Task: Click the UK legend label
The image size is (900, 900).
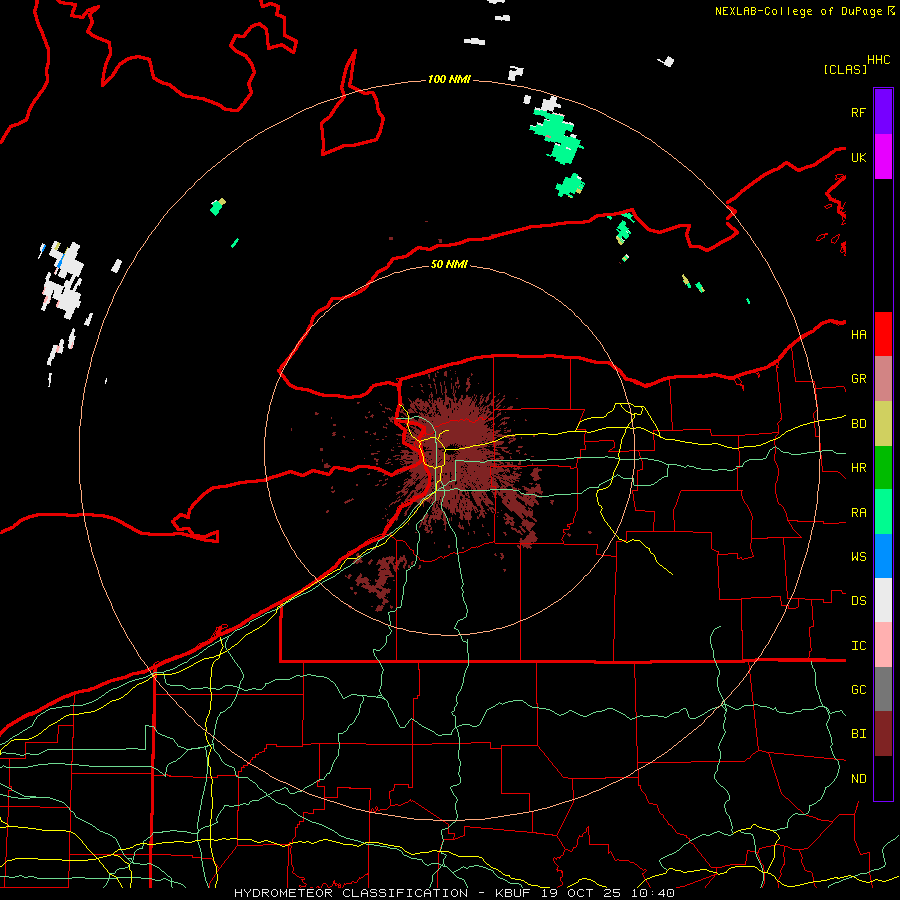Action: 858,157
